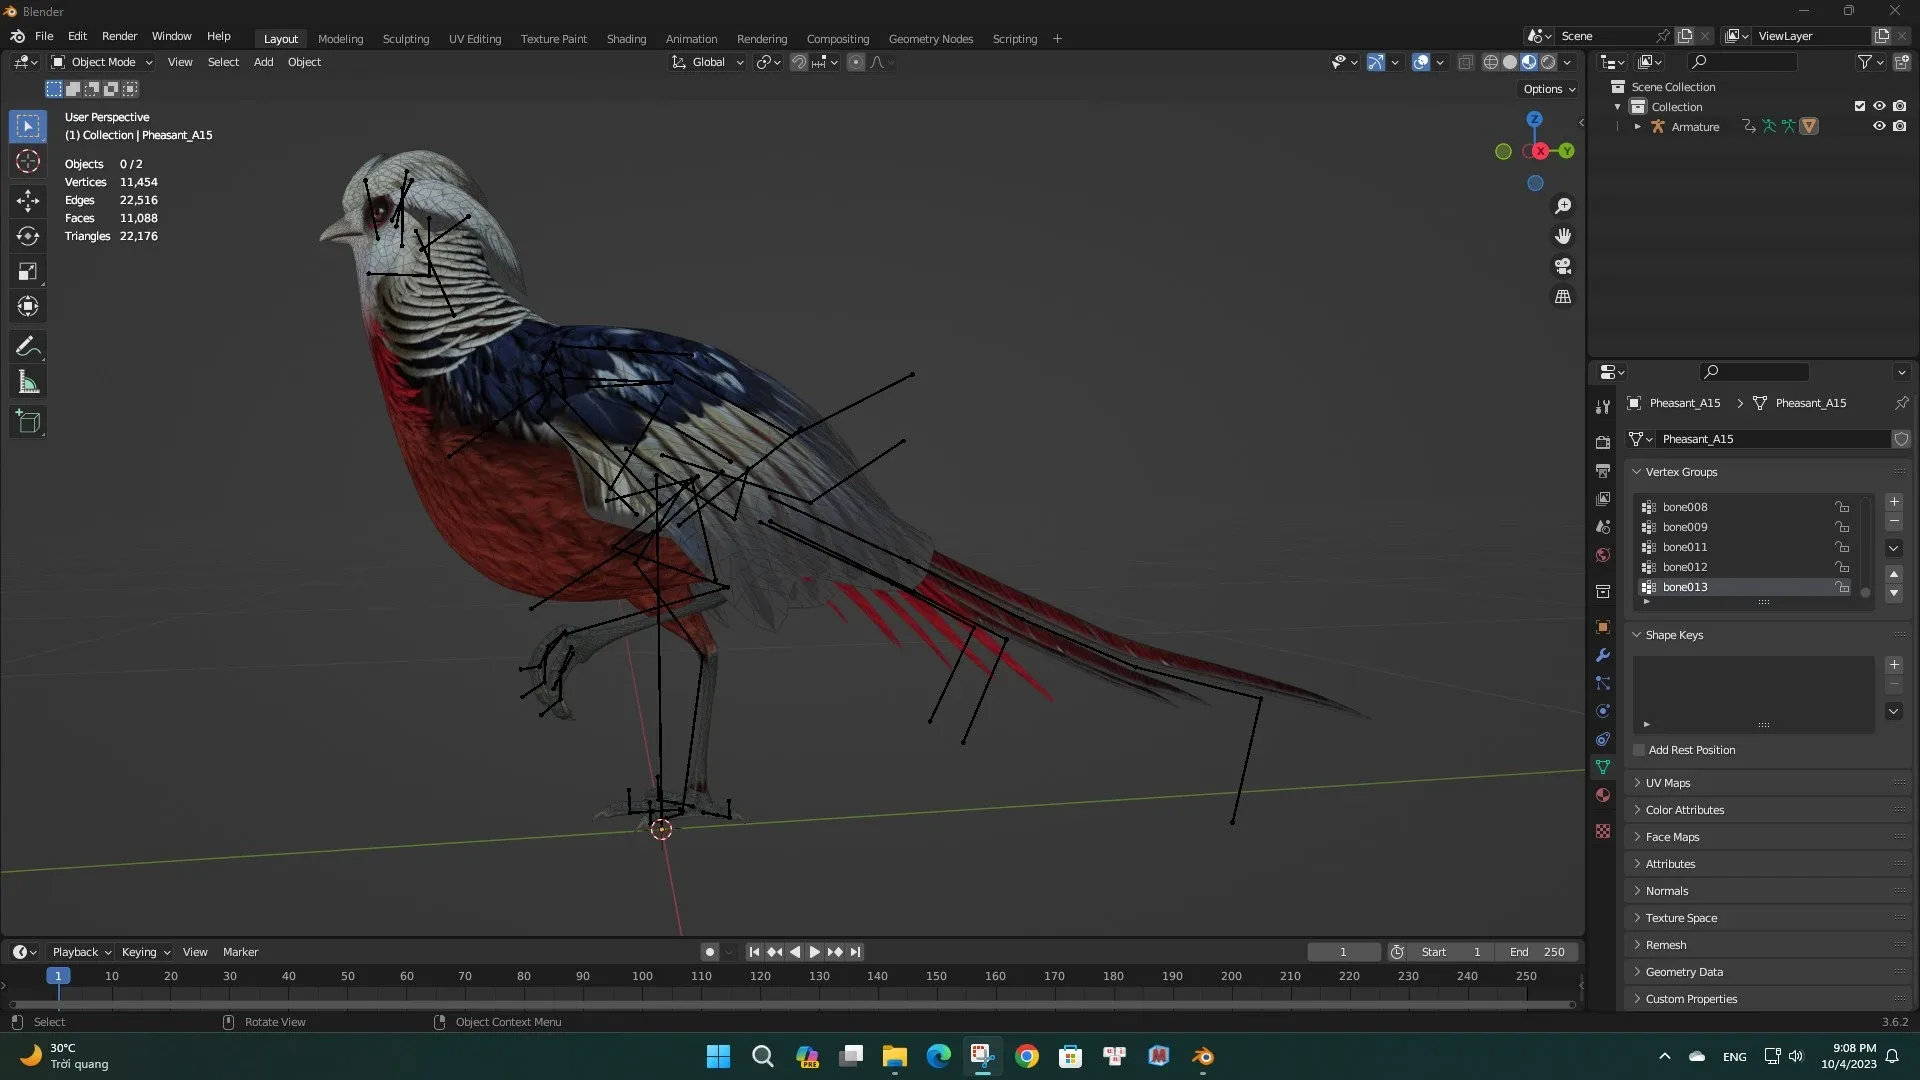The width and height of the screenshot is (1920, 1080).
Task: Open the Physics properties tab
Action: click(1603, 711)
